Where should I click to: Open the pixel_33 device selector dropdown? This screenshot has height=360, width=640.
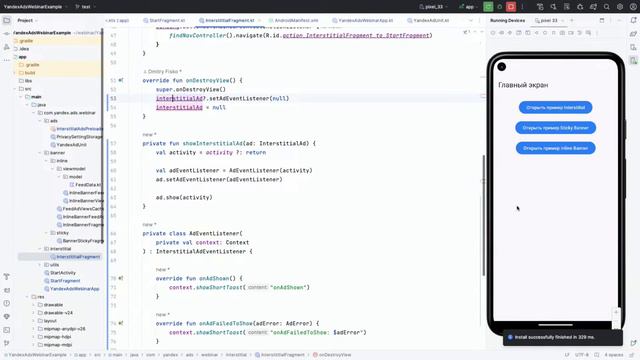coord(433,7)
